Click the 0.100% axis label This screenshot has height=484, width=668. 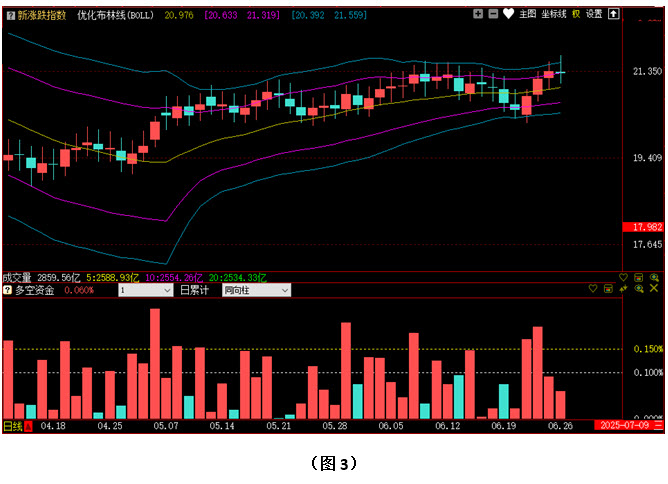click(x=648, y=373)
